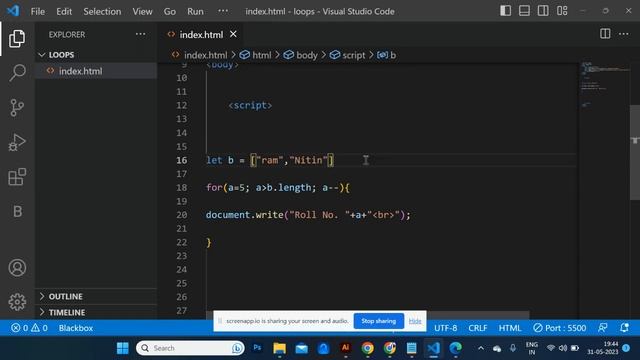Image resolution: width=640 pixels, height=360 pixels.
Task: Open the notifications bell icon
Action: pyautogui.click(x=624, y=328)
